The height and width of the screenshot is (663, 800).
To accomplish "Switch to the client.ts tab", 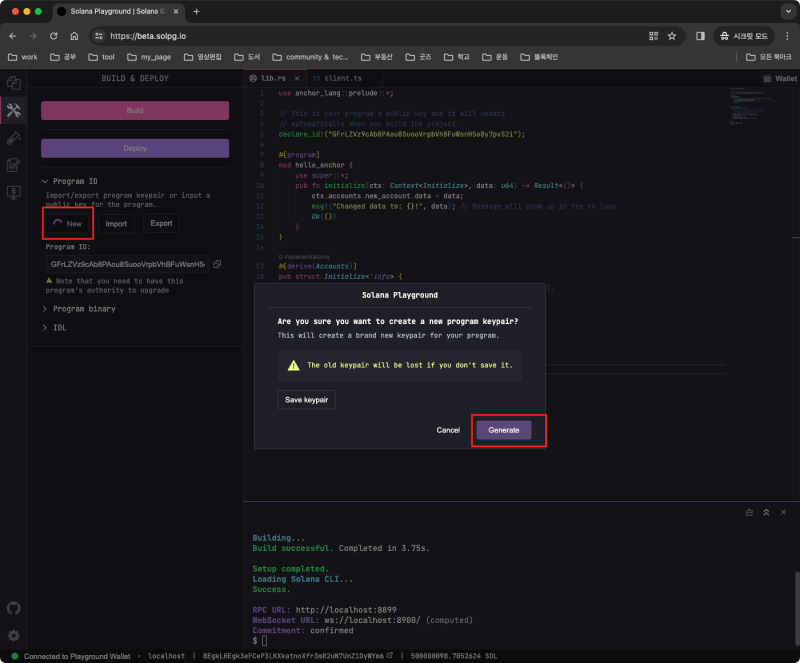I will [342, 78].
